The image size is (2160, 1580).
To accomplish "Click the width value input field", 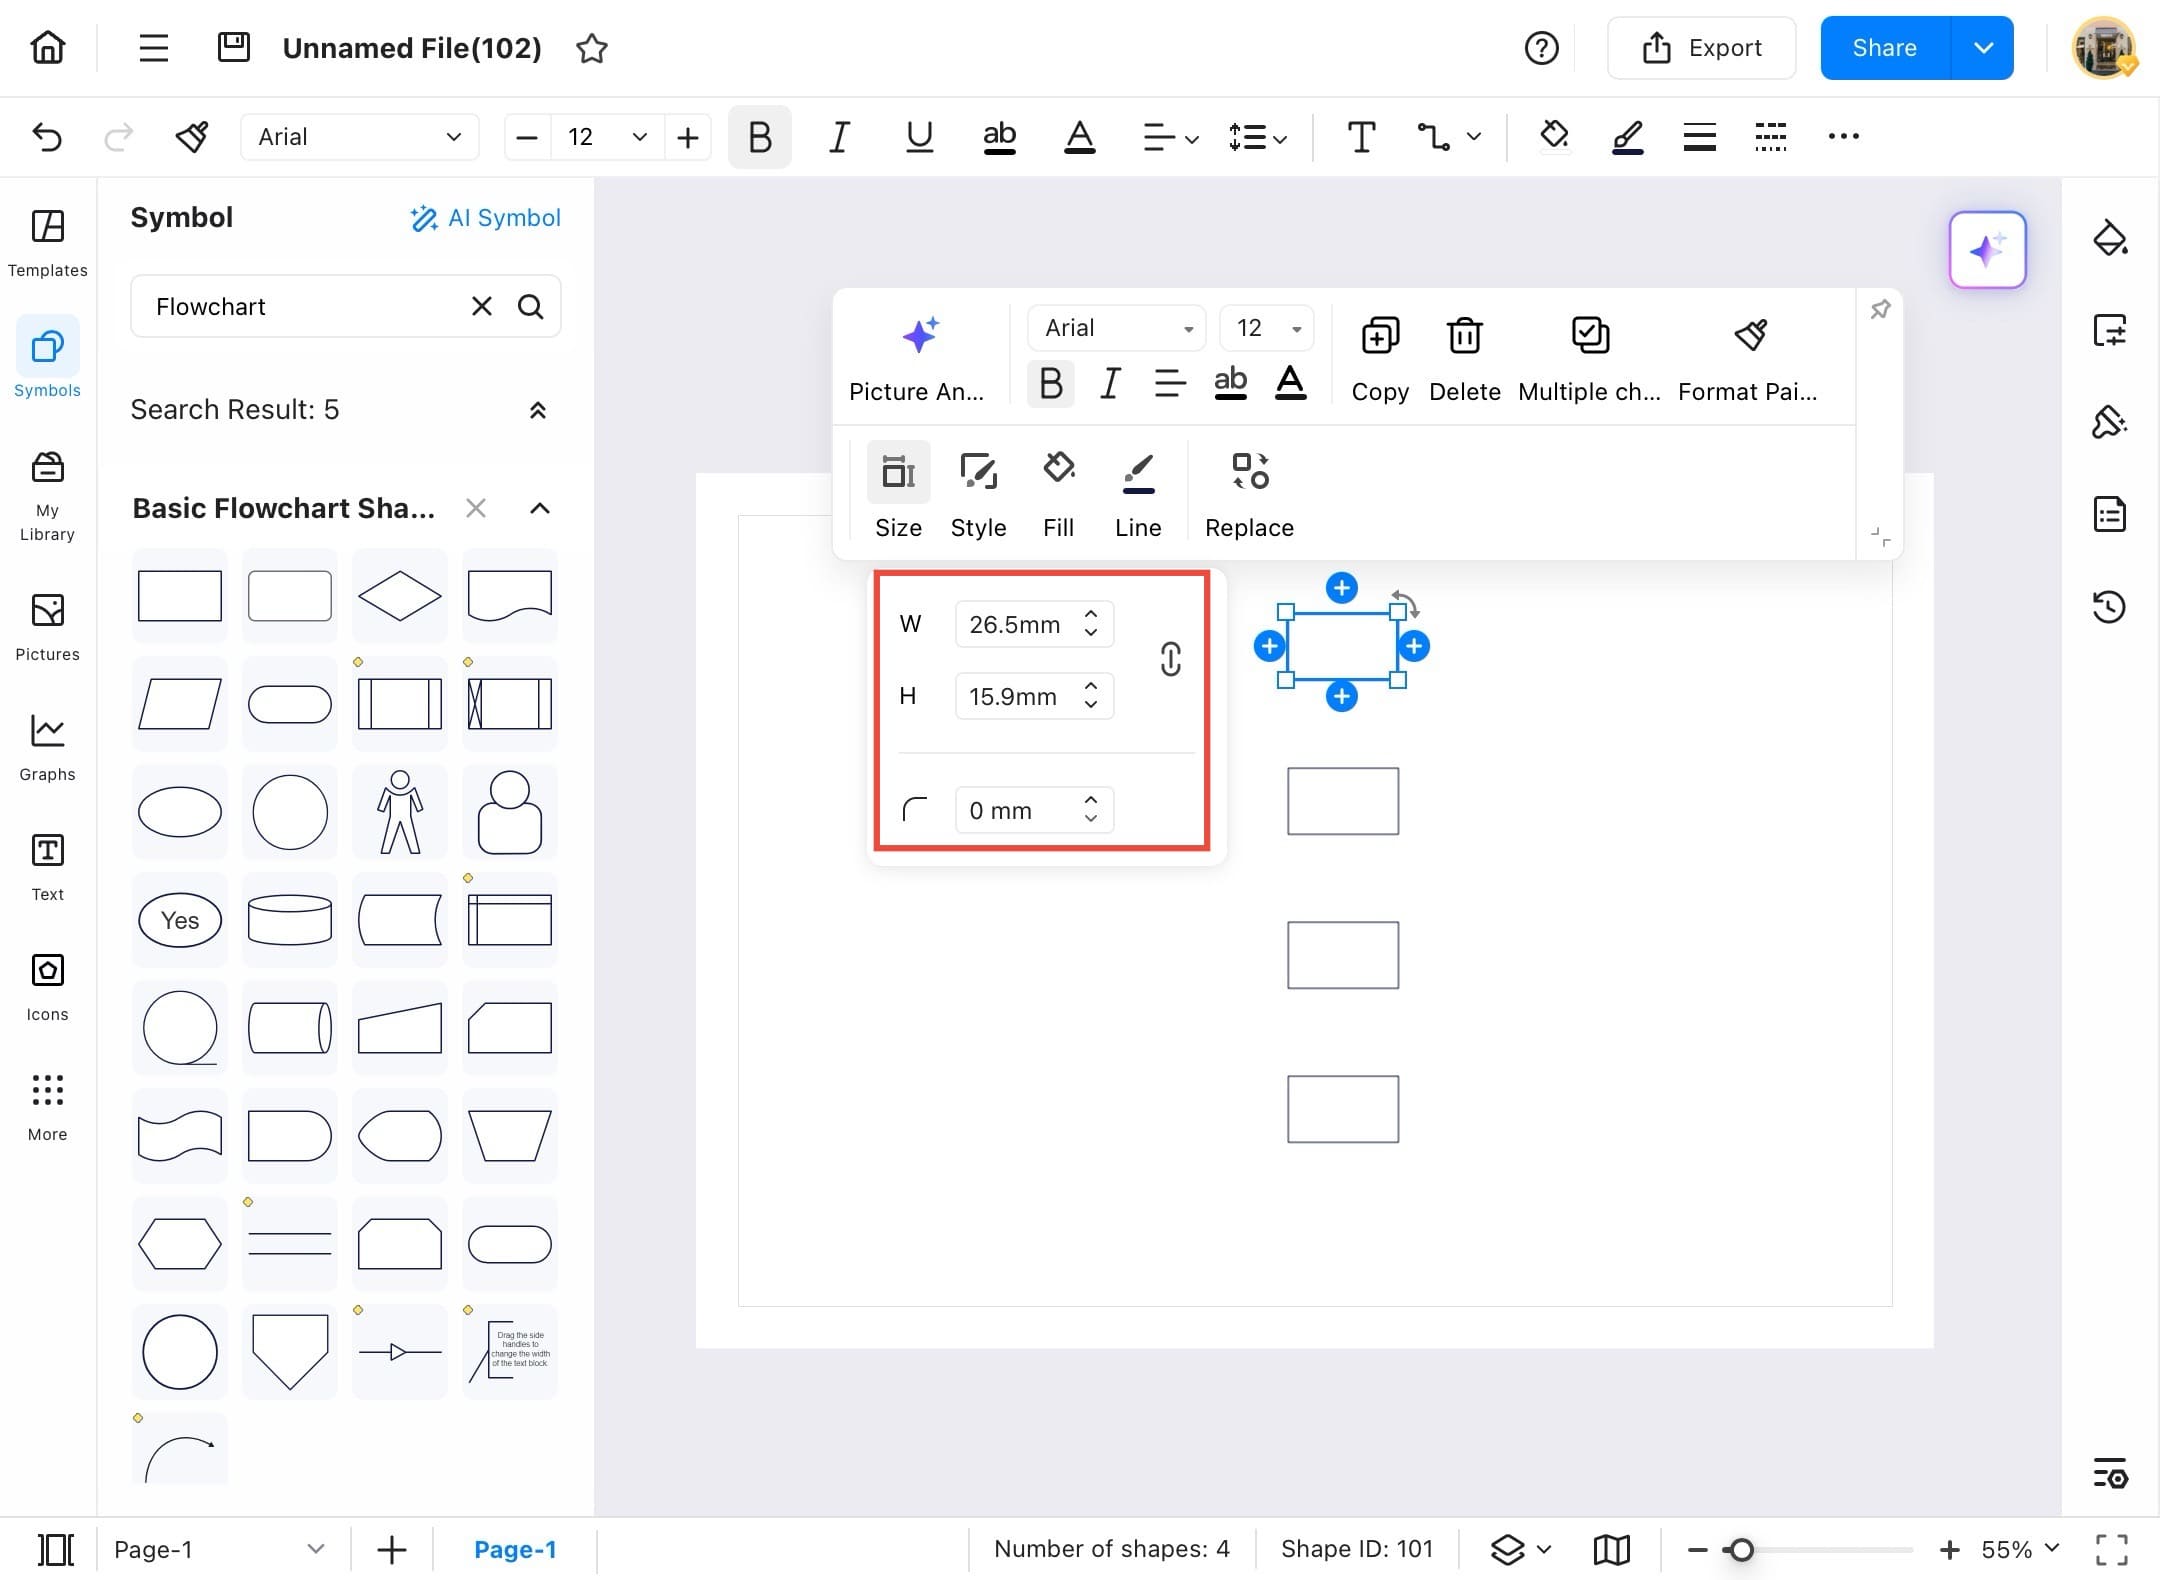I will coord(1015,625).
